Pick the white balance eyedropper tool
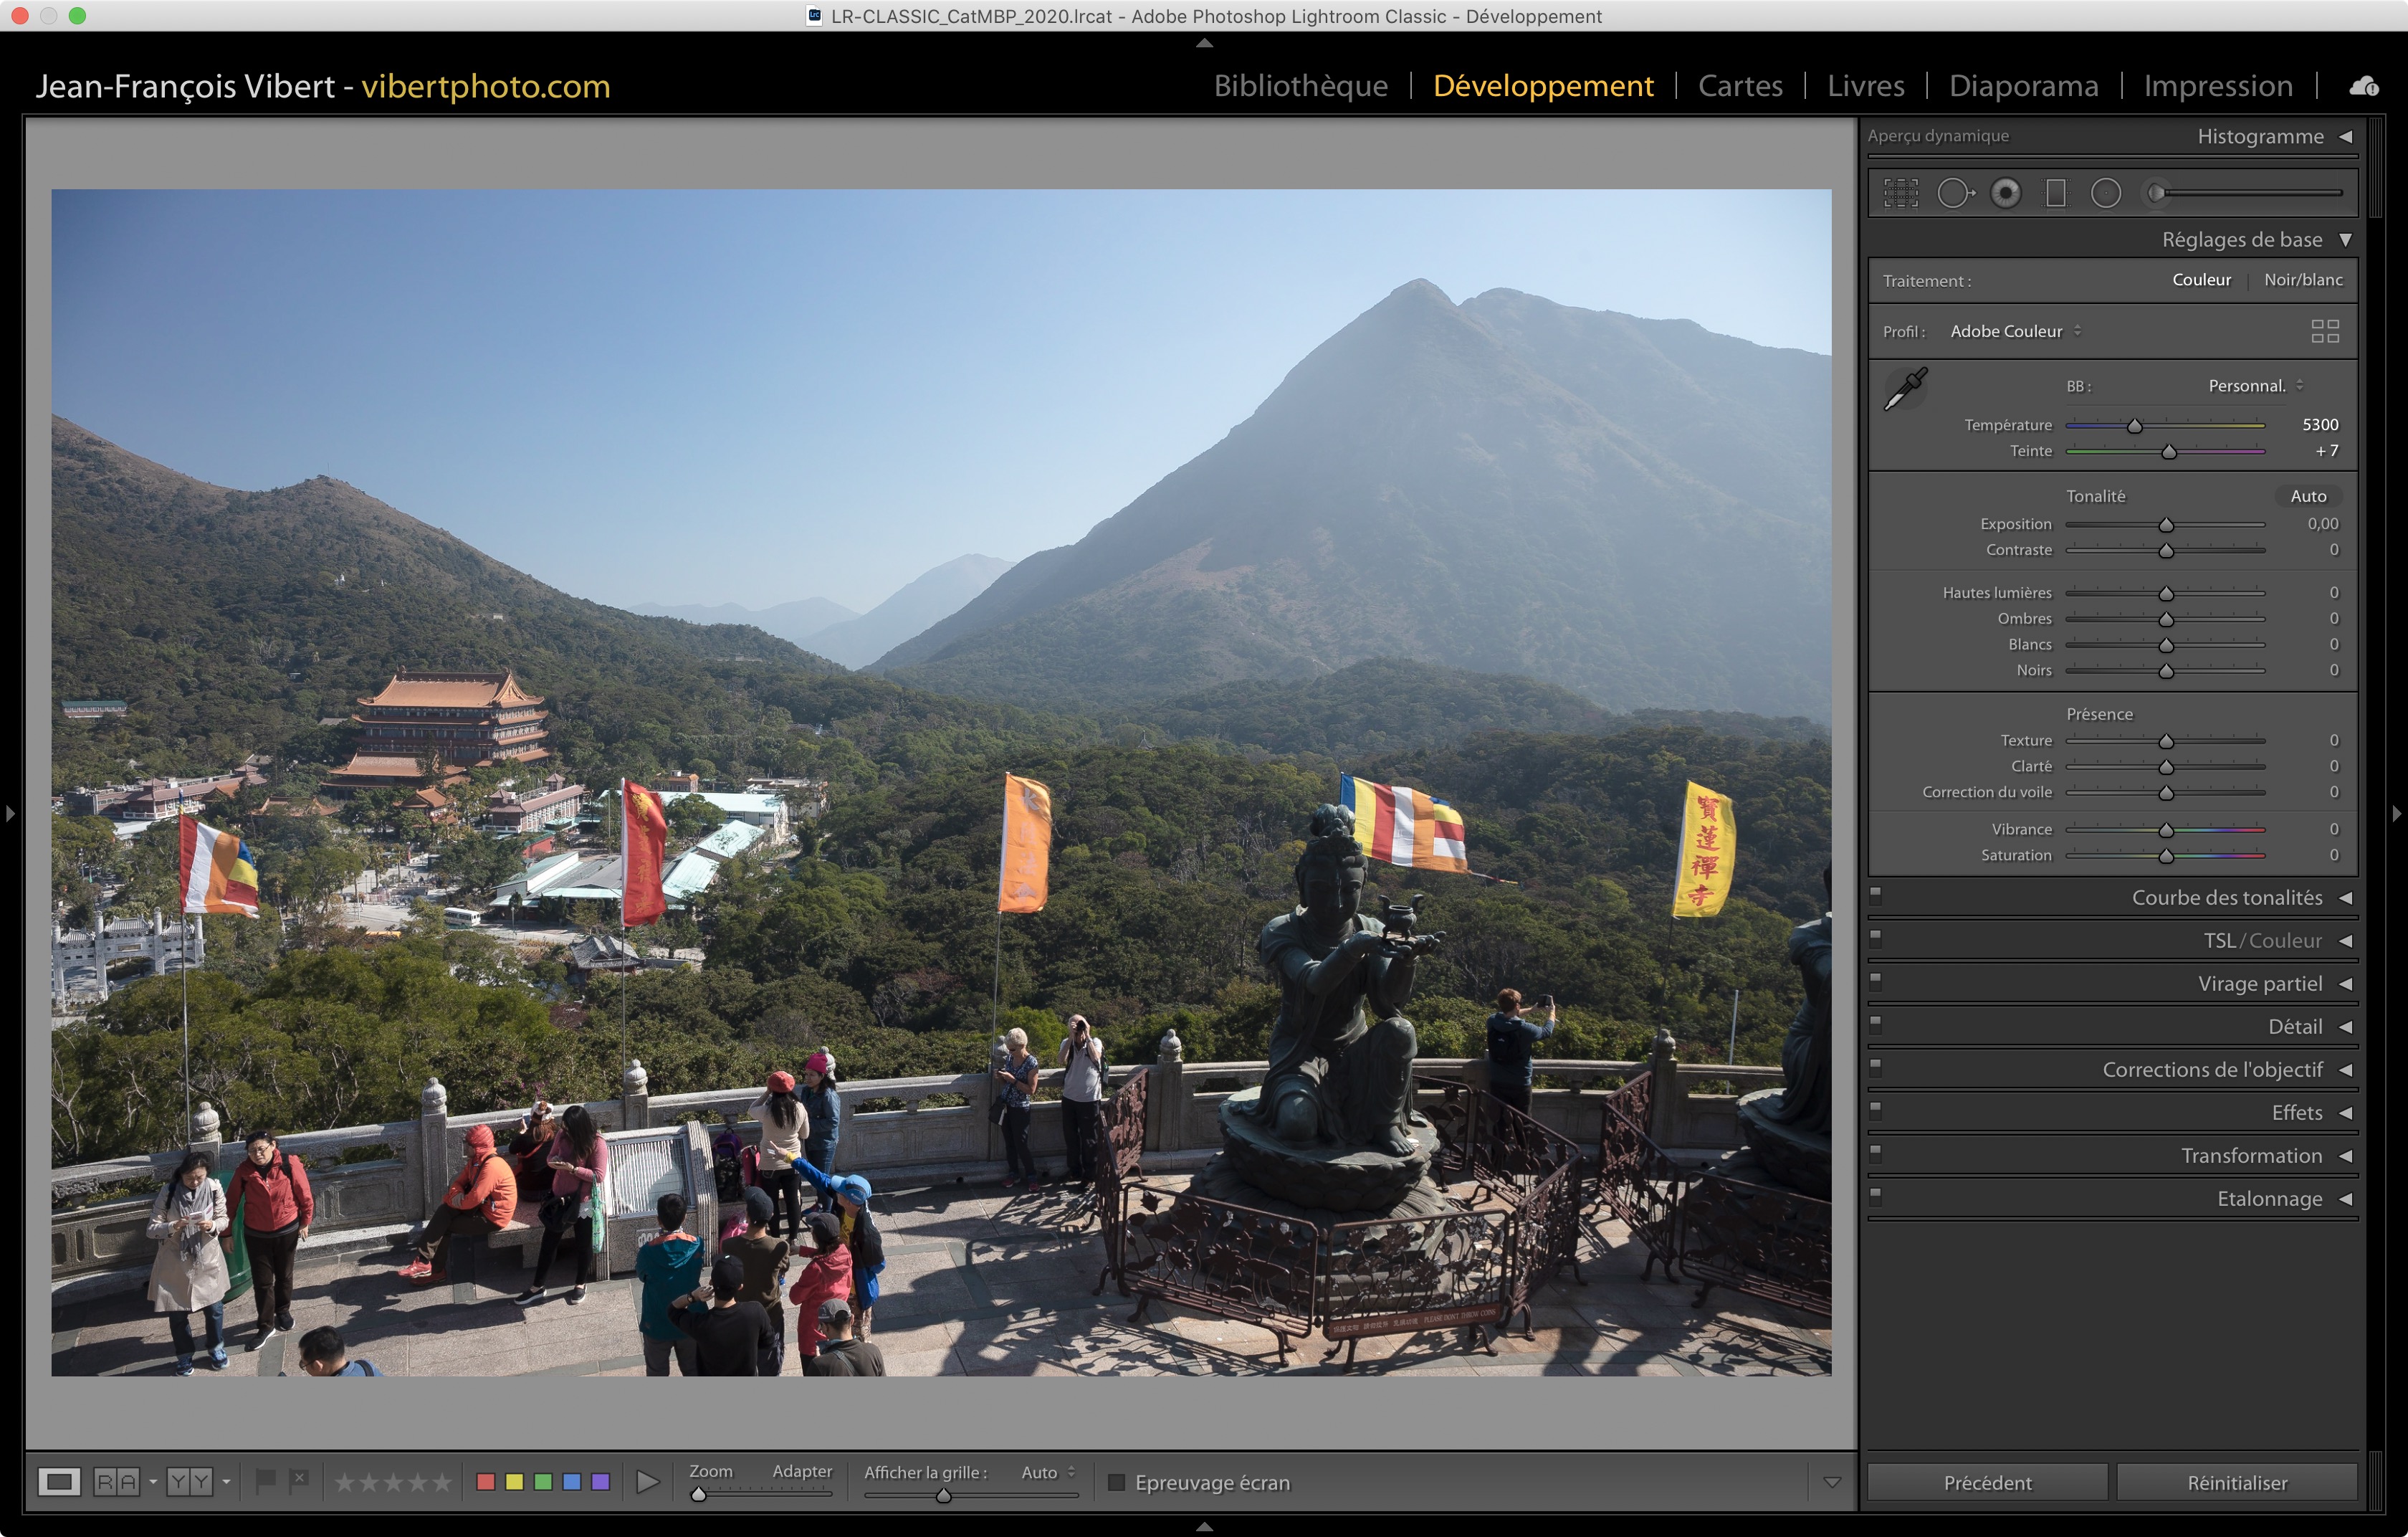Viewport: 2408px width, 1537px height. click(x=1906, y=388)
